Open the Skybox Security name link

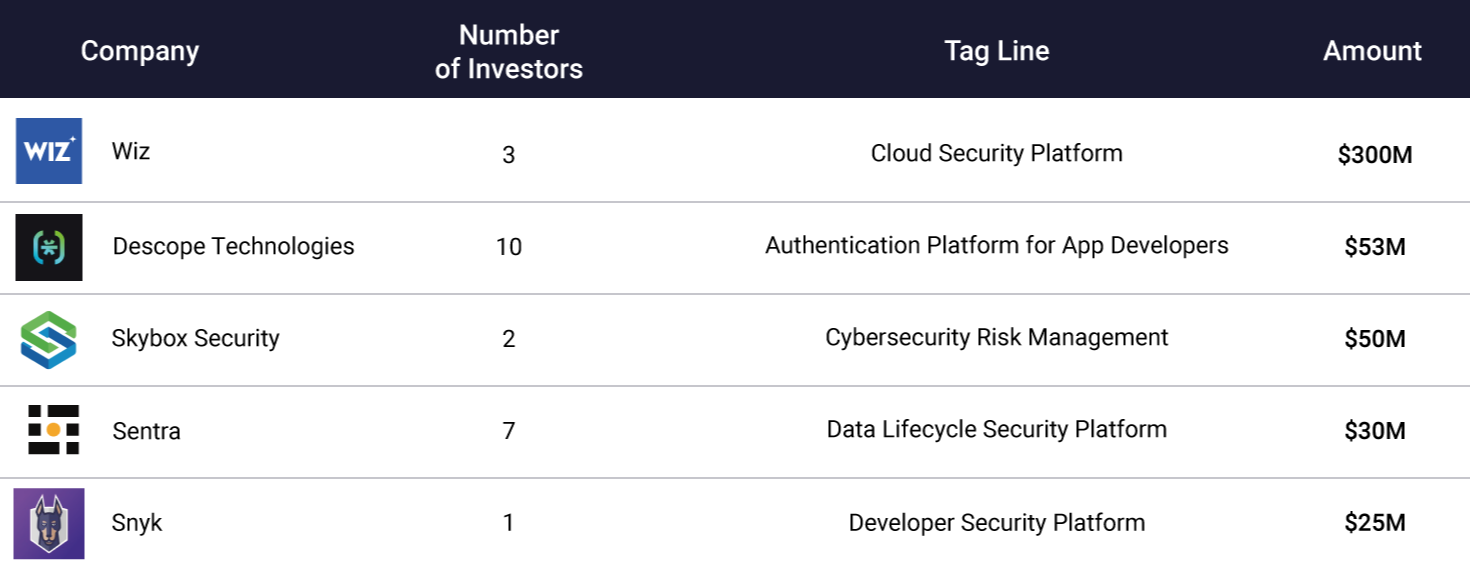[195, 338]
